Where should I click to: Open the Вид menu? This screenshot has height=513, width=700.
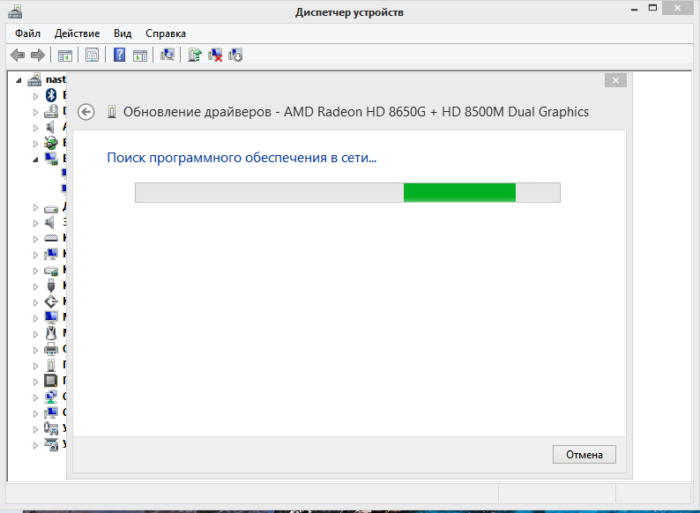tap(122, 33)
